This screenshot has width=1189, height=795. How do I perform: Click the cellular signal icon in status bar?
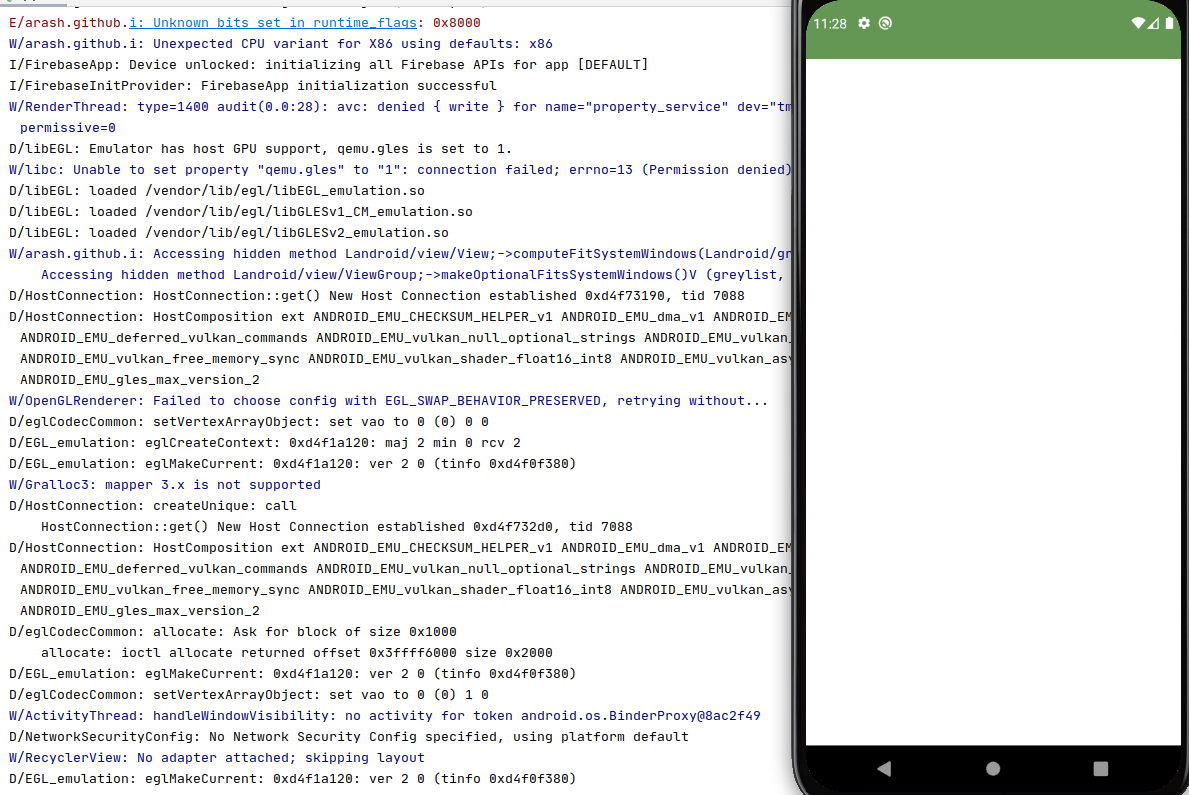(1153, 24)
